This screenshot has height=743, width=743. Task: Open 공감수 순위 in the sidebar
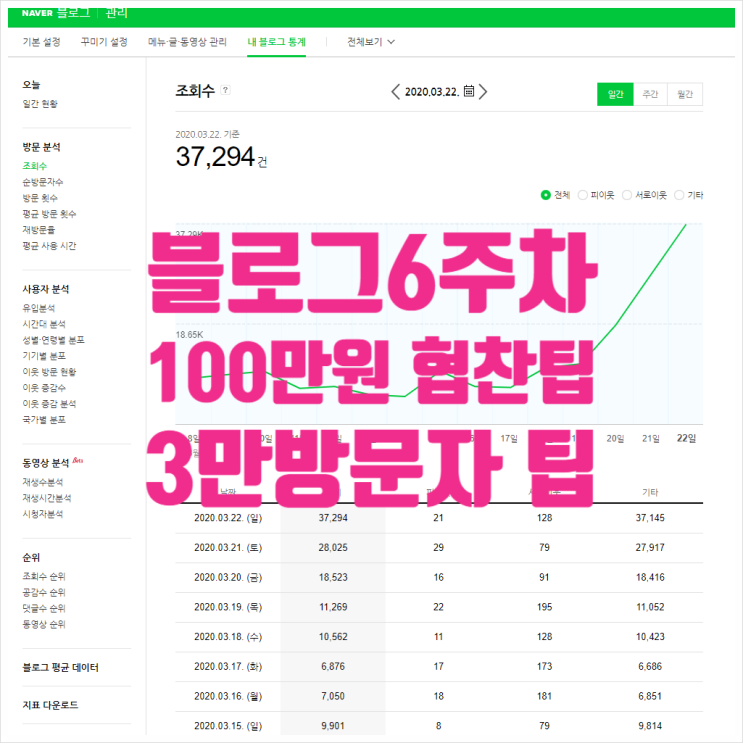pos(44,592)
